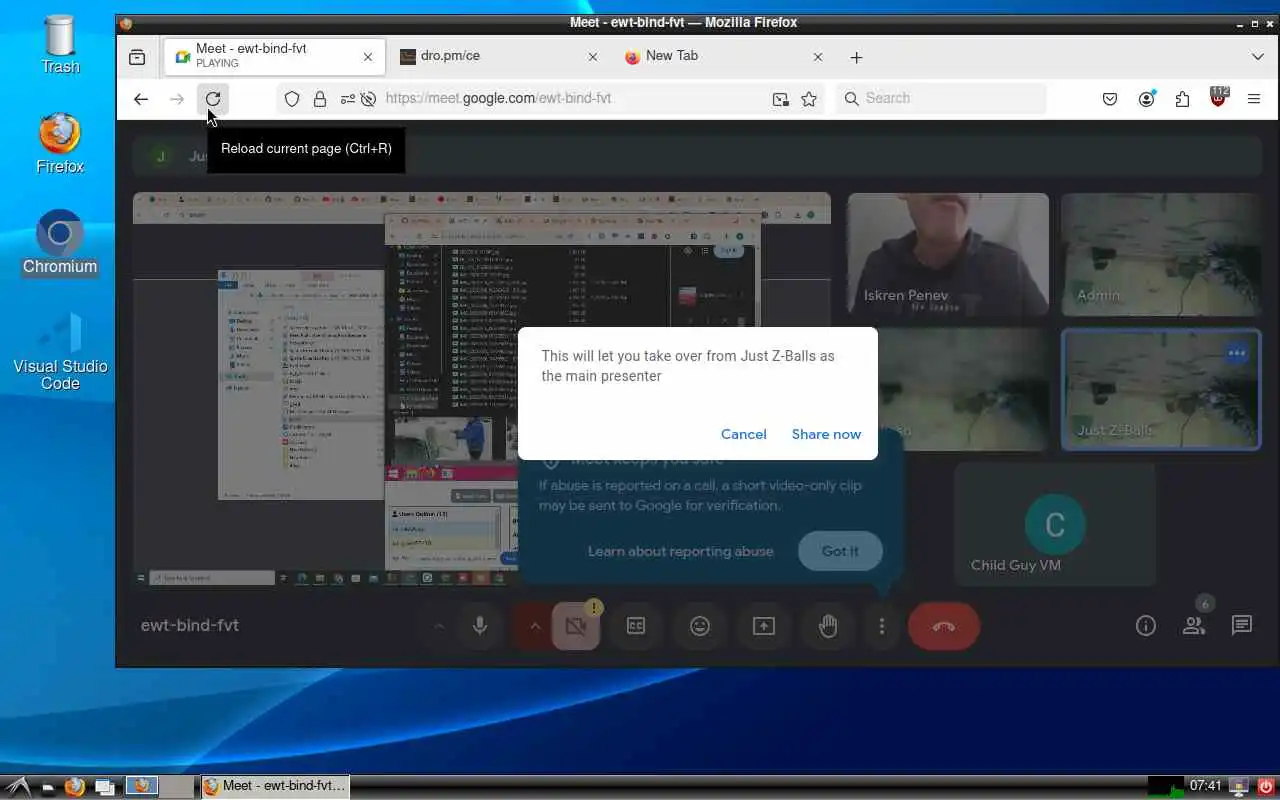The width and height of the screenshot is (1280, 800).
Task: Click the red power button in tray
Action: click(x=1266, y=786)
